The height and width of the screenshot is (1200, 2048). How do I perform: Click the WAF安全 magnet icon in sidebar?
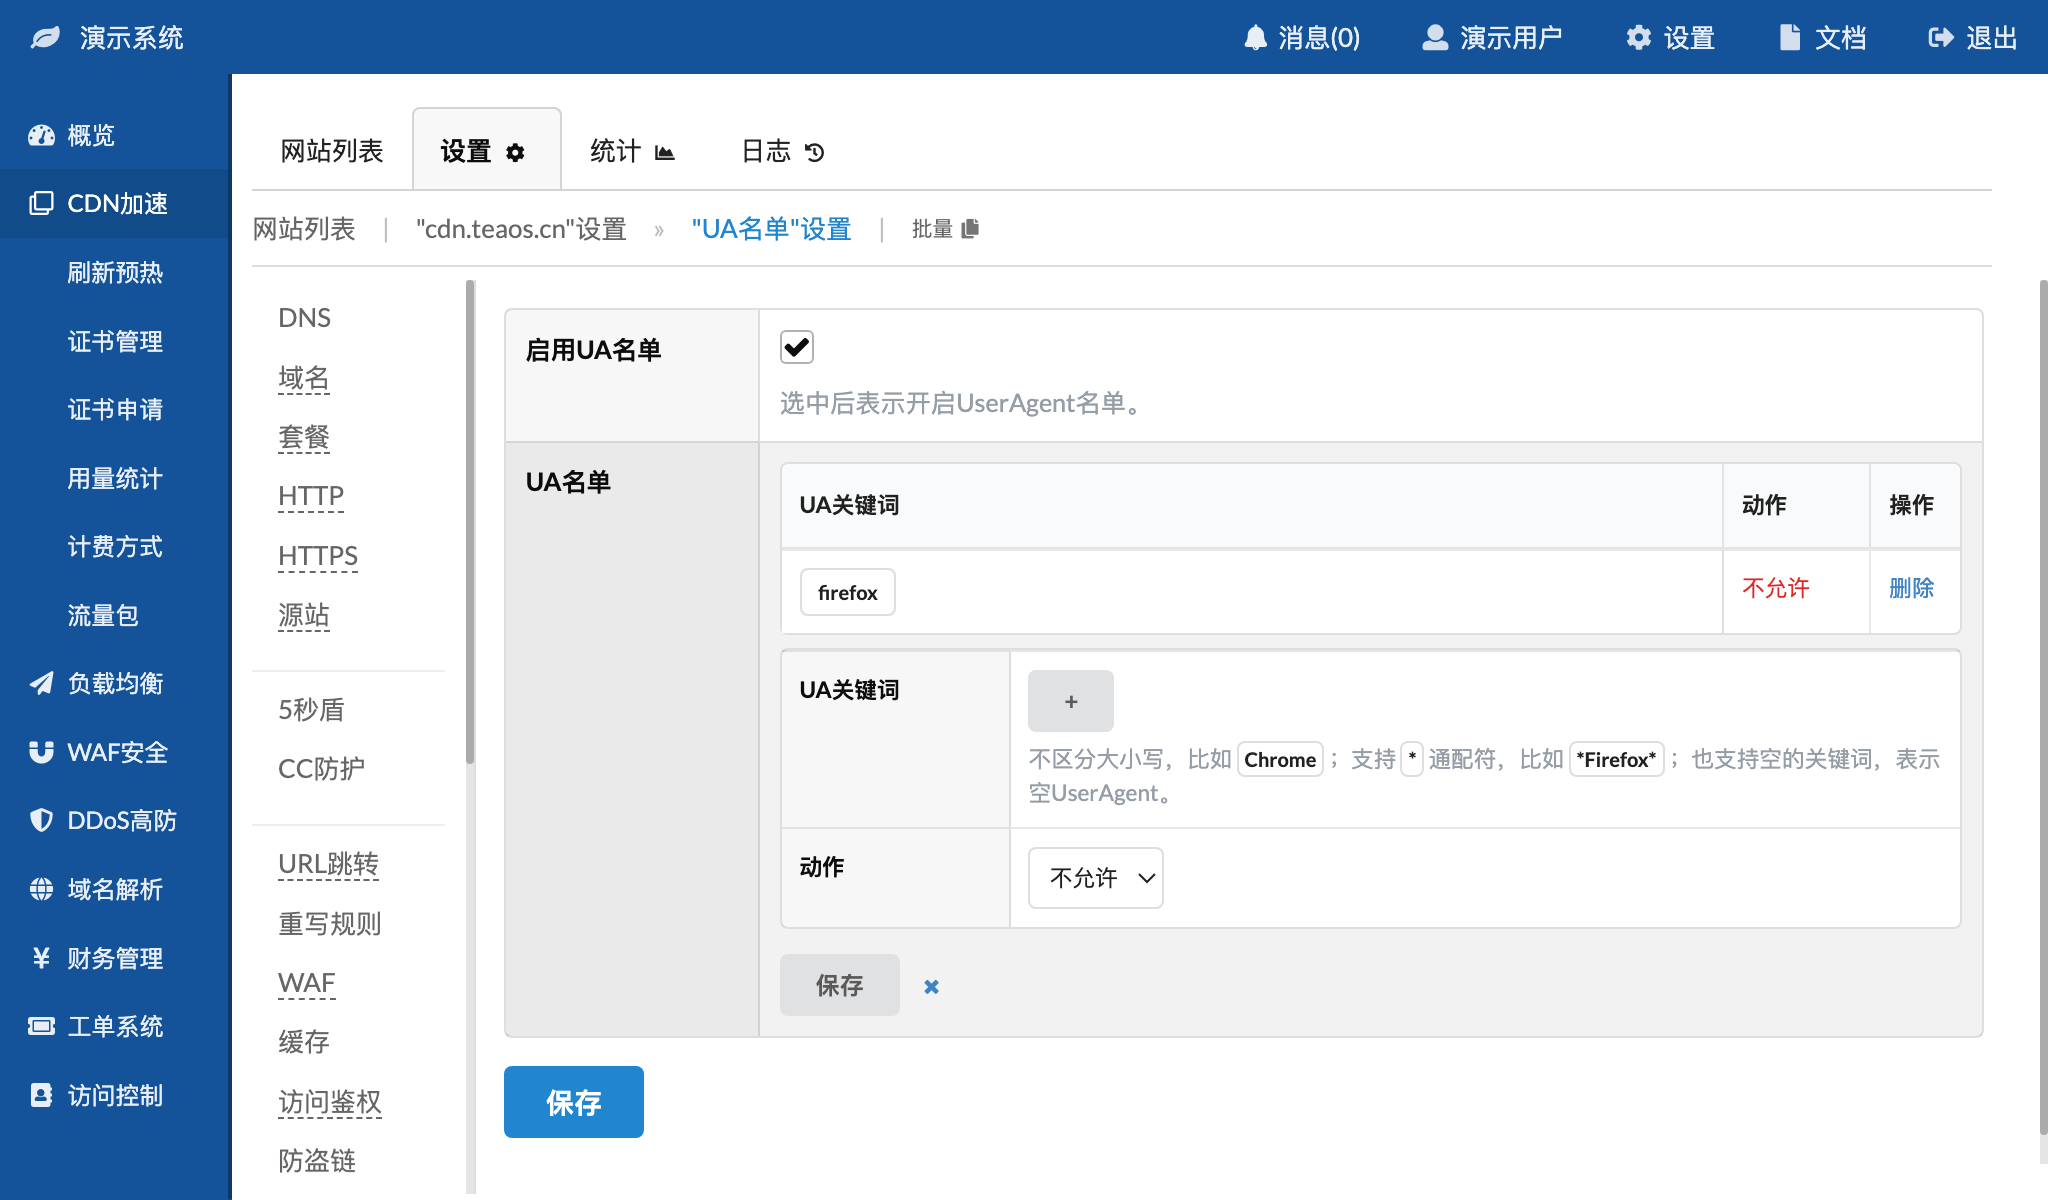[x=41, y=752]
